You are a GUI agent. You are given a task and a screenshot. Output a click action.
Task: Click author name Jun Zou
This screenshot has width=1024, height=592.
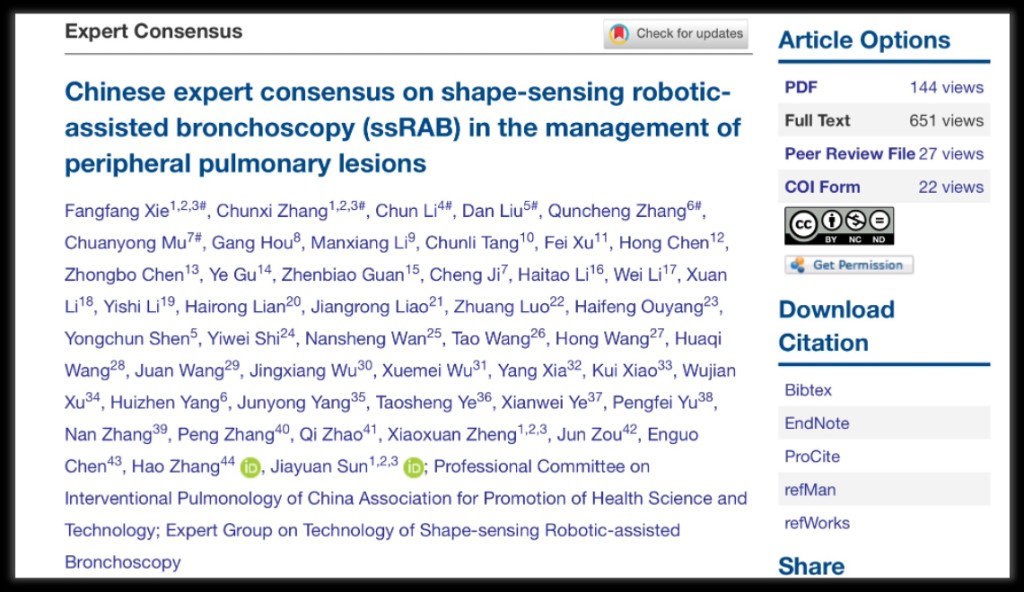589,435
